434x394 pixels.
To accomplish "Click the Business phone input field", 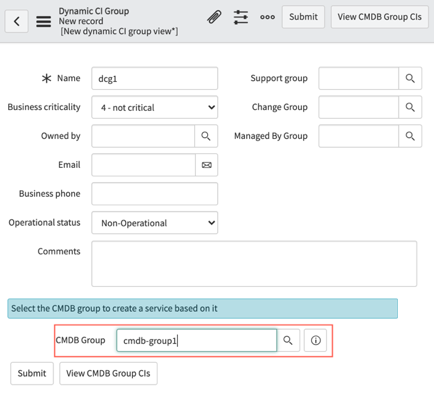I will click(x=155, y=194).
